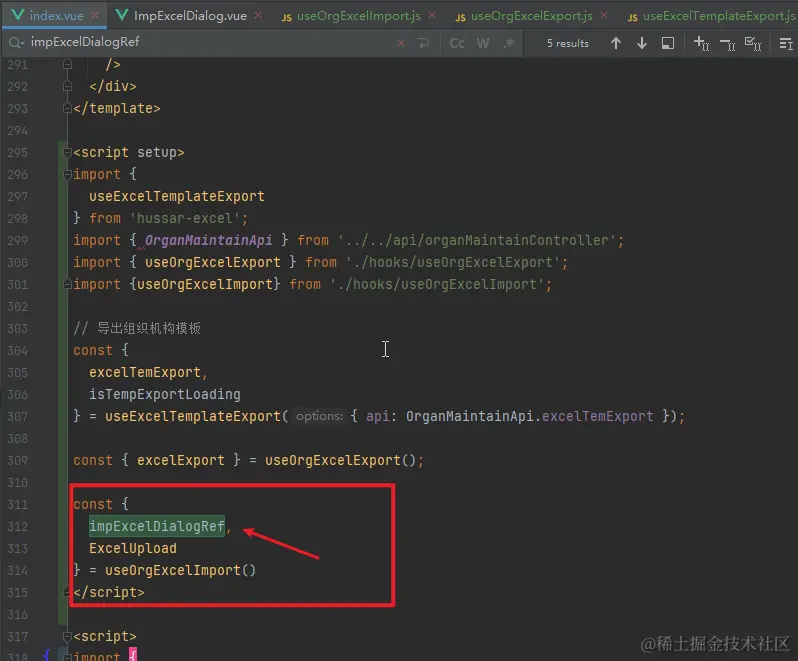The image size is (798, 661).
Task: Collapse import block fold at line 296
Action: point(67,174)
